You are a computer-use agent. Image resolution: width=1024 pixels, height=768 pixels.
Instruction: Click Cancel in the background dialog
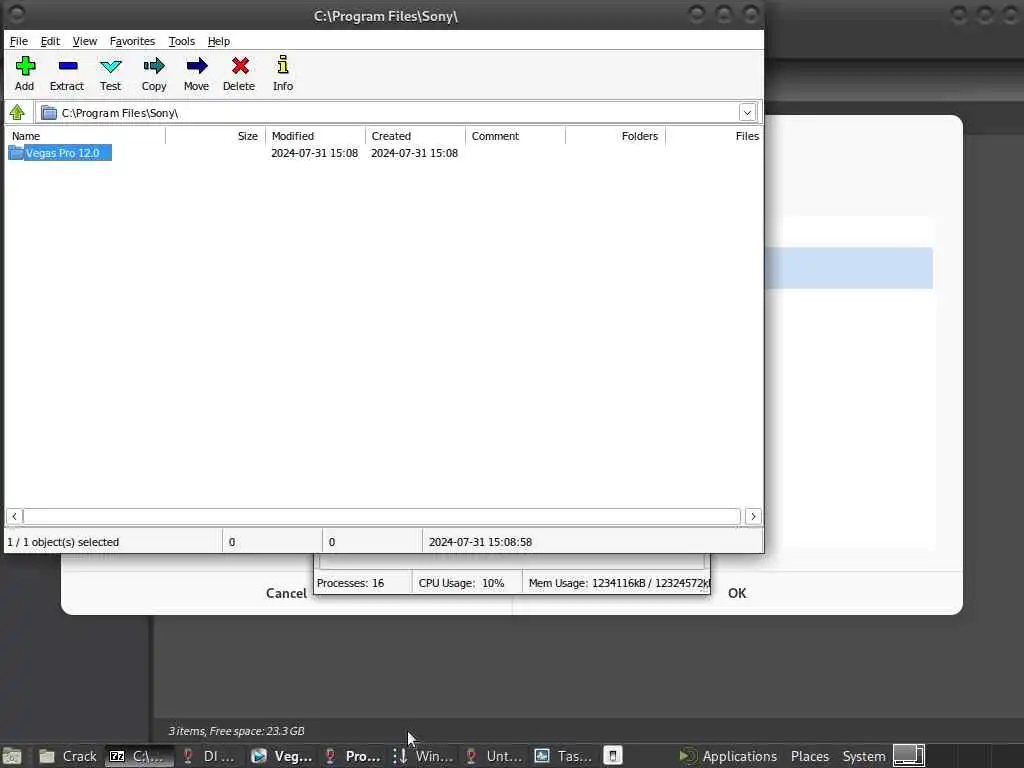coord(286,593)
